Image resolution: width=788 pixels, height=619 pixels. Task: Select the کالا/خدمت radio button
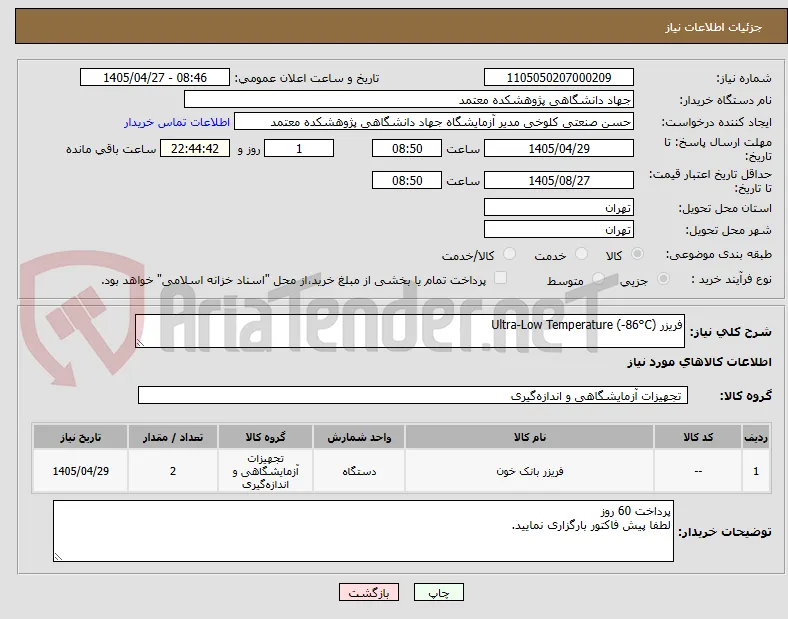point(510,254)
